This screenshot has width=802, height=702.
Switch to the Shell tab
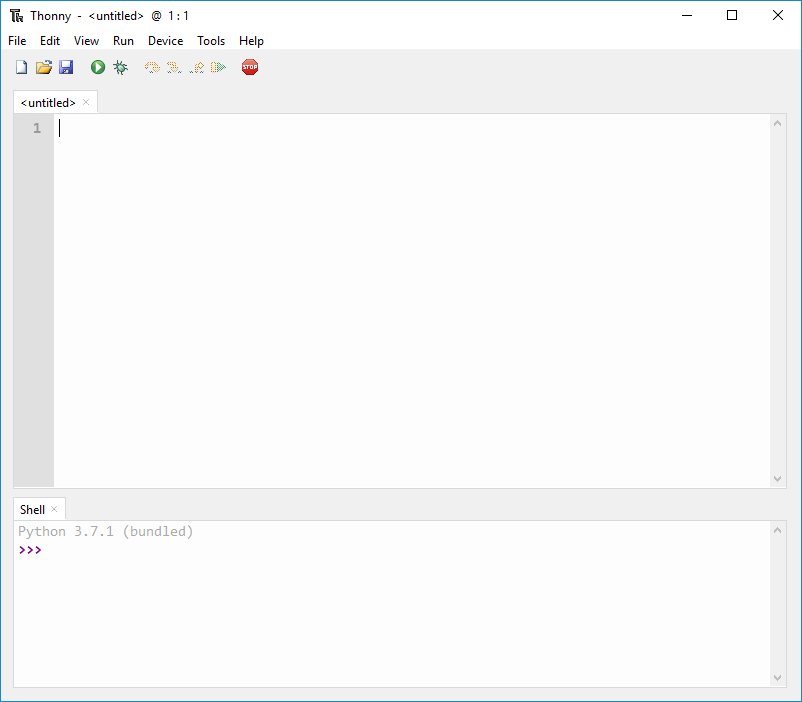point(30,509)
